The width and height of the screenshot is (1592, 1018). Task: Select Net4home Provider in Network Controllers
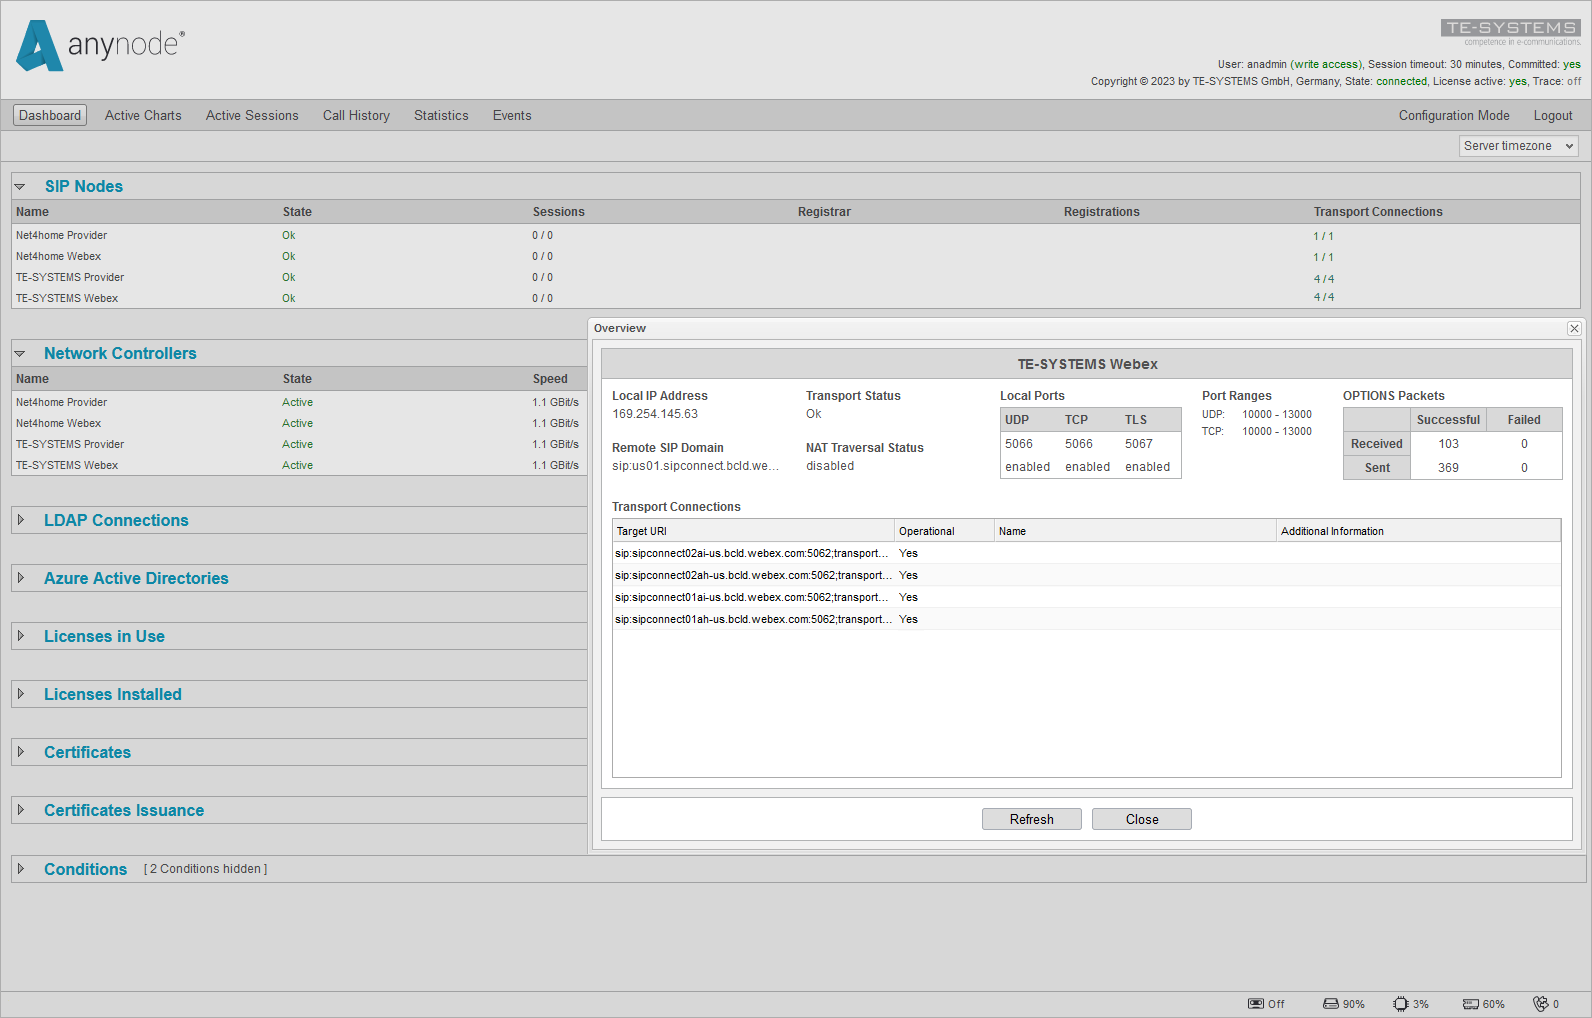[61, 403]
